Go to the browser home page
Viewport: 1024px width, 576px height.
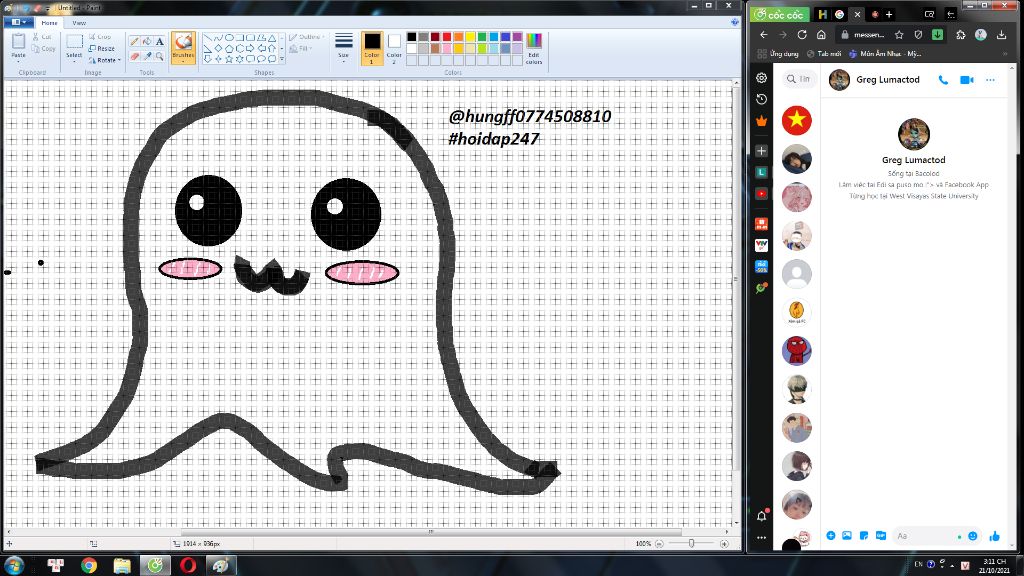pyautogui.click(x=822, y=35)
